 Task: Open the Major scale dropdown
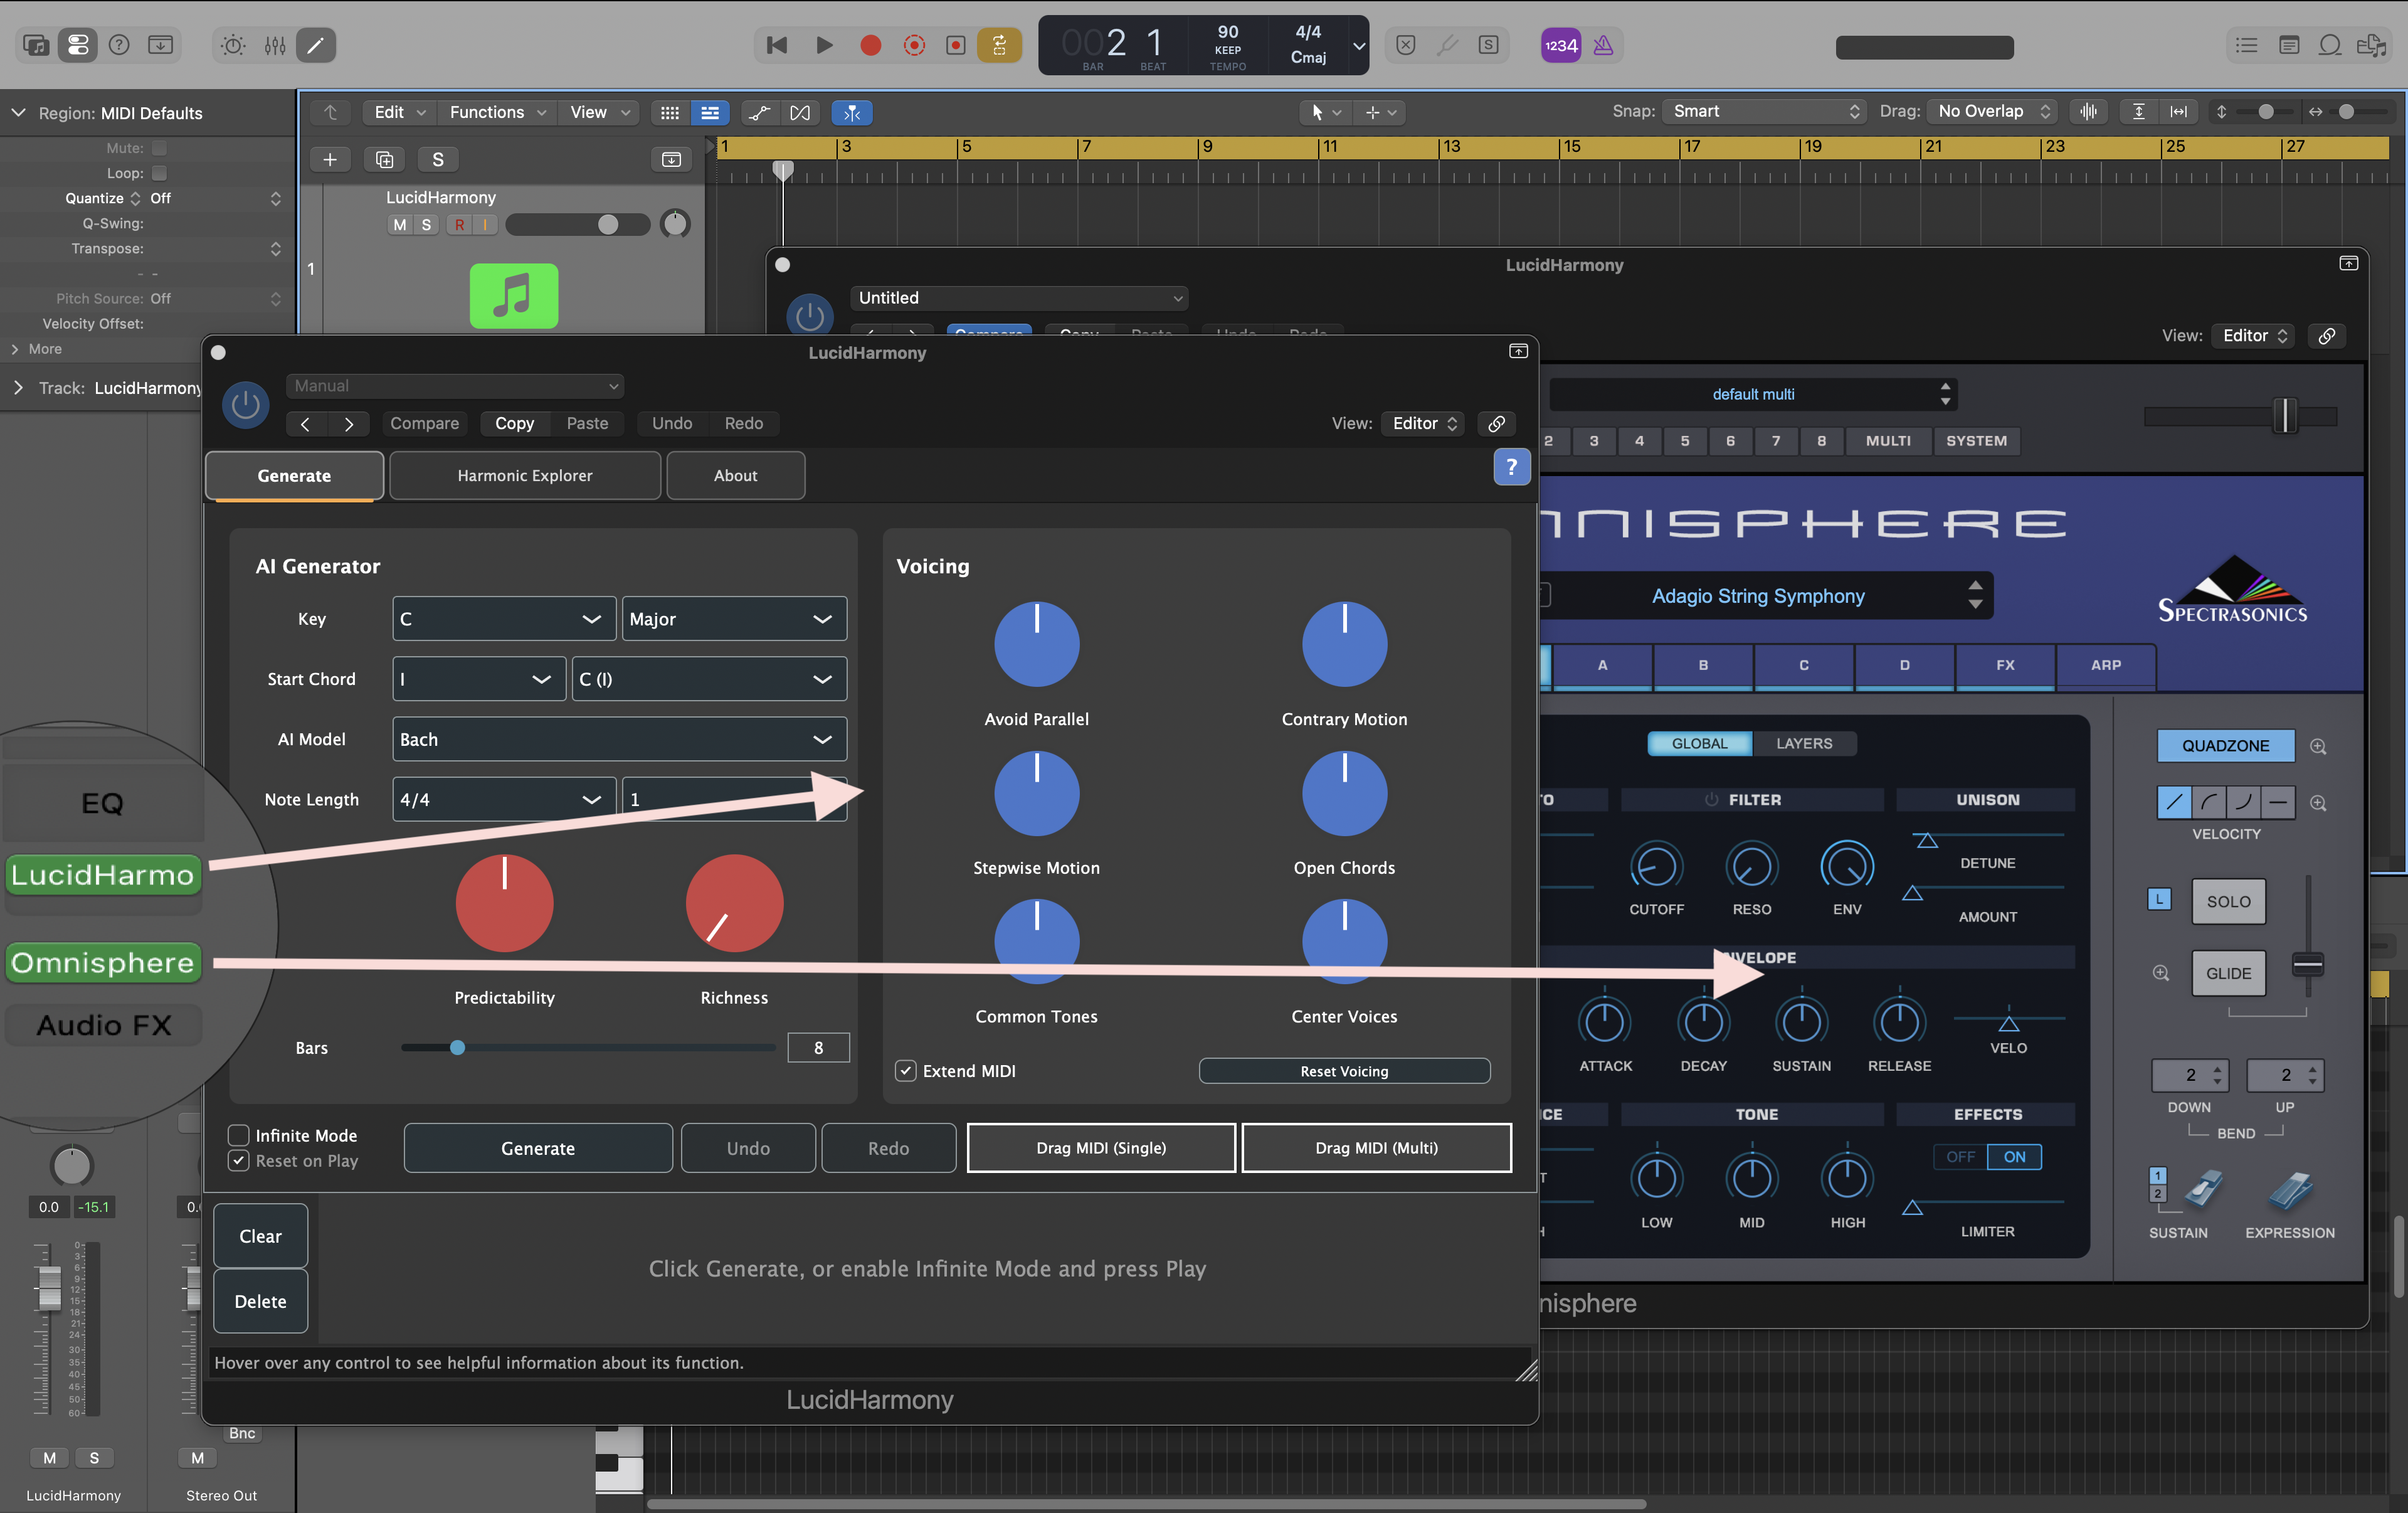(x=733, y=619)
